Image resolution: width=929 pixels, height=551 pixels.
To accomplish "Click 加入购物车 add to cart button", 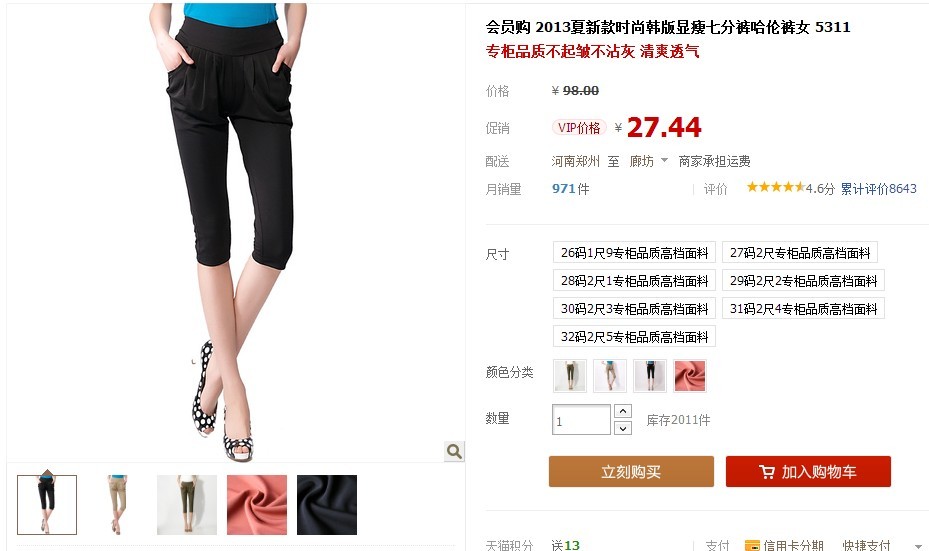I will pyautogui.click(x=808, y=472).
